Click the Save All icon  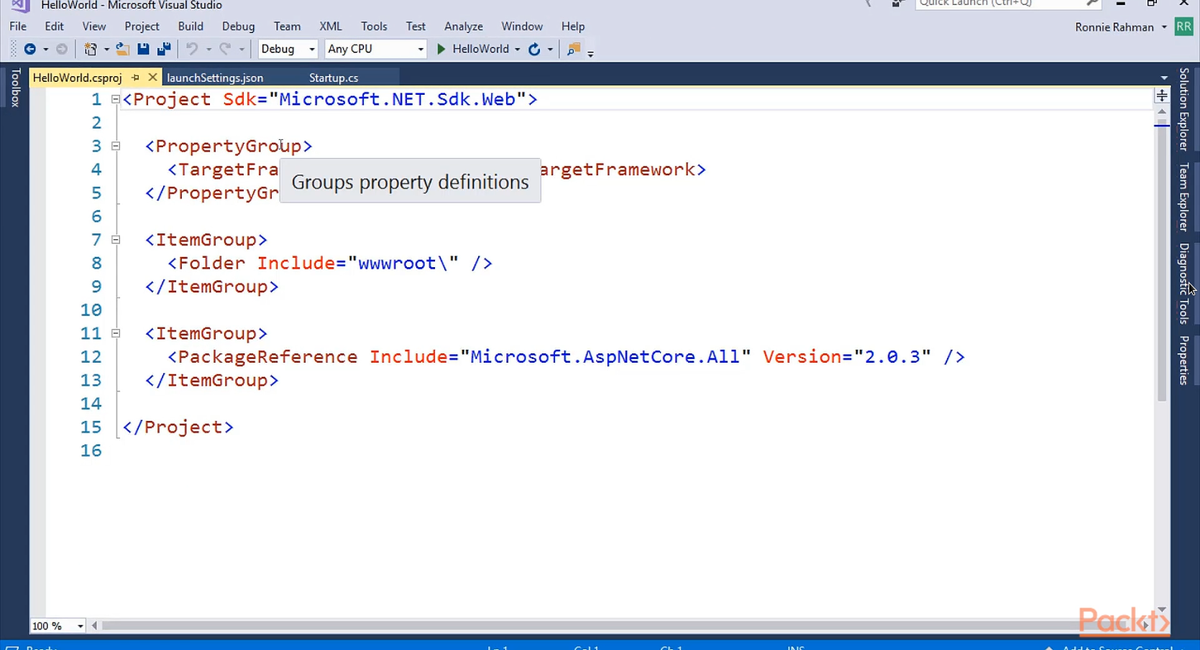click(164, 49)
